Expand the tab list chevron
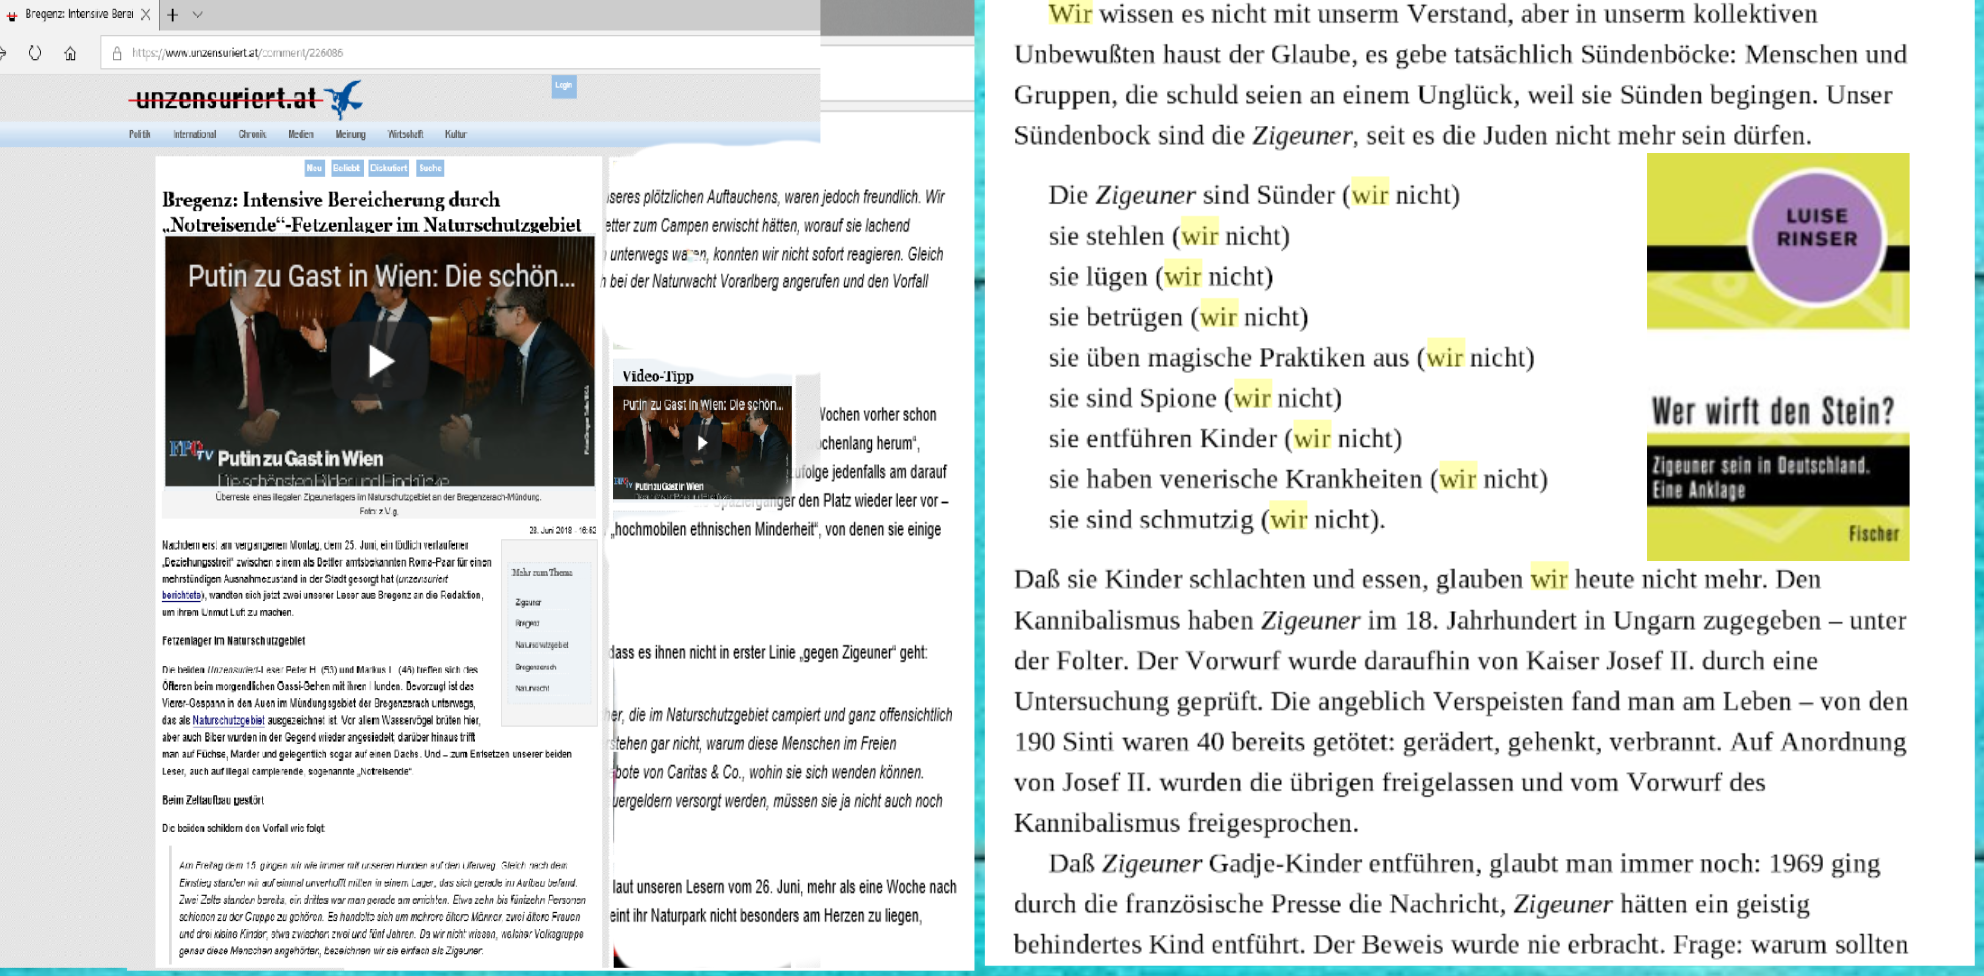Image resolution: width=1984 pixels, height=976 pixels. click(x=198, y=14)
